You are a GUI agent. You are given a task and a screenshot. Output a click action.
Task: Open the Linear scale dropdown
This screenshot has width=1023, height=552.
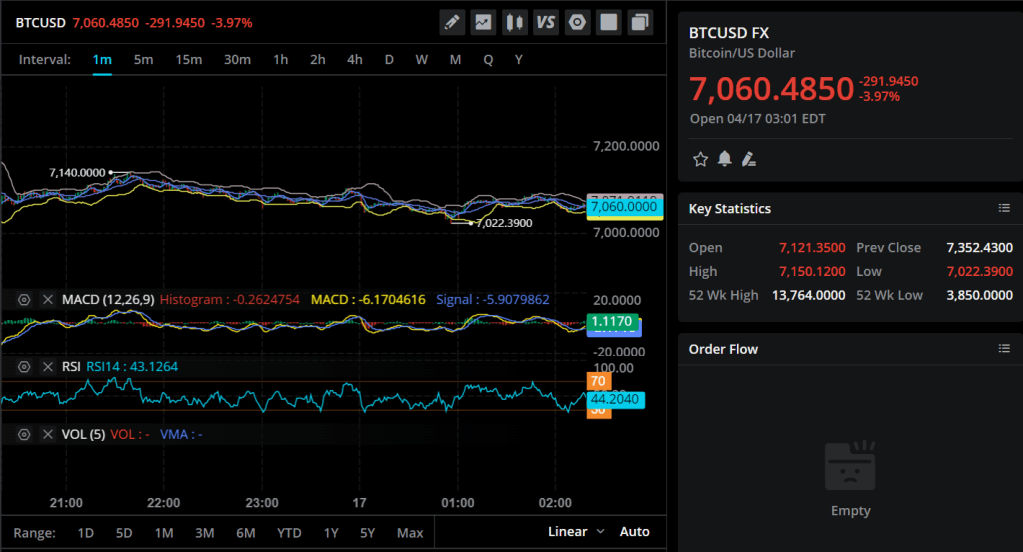pyautogui.click(x=576, y=531)
